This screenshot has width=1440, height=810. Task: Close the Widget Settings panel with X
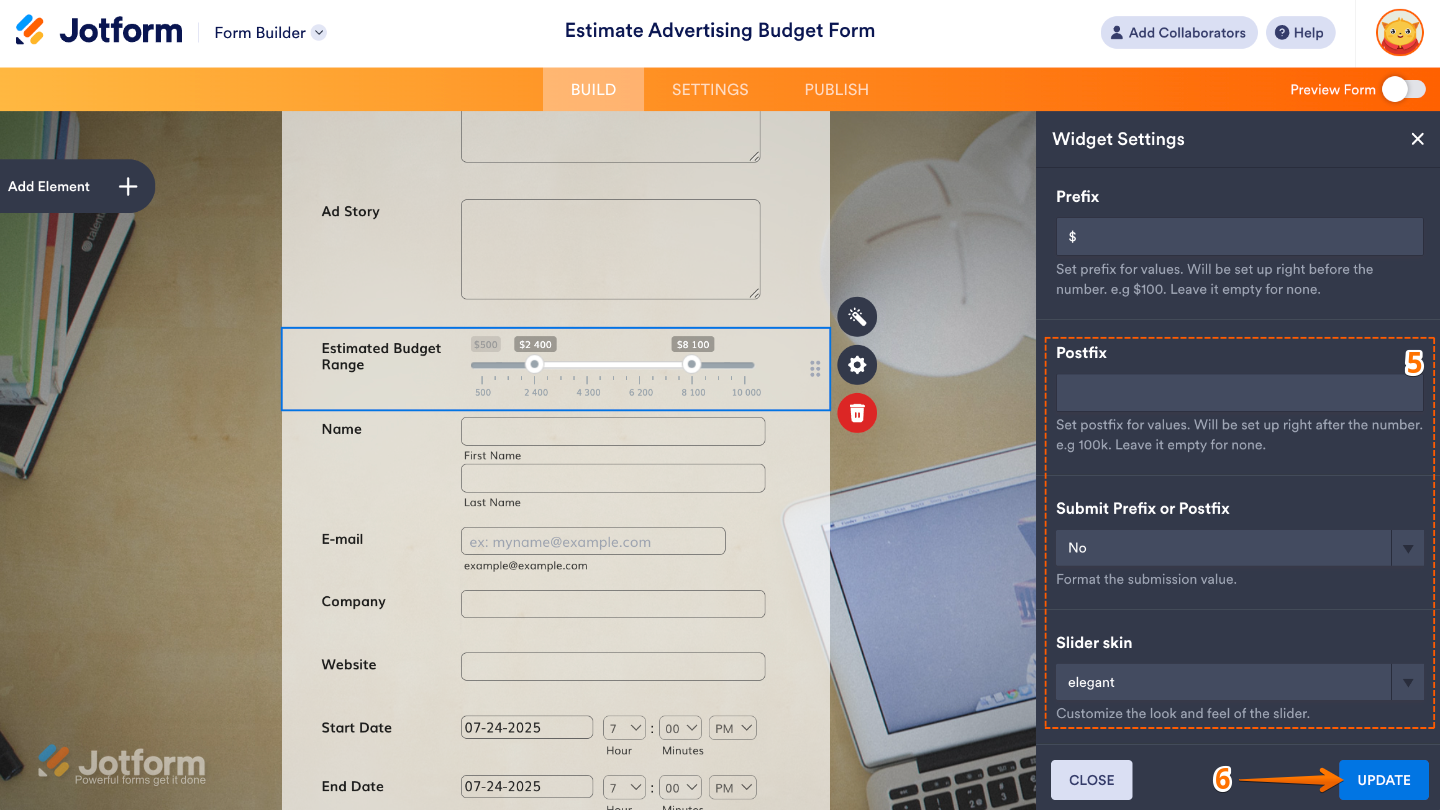click(x=1417, y=139)
